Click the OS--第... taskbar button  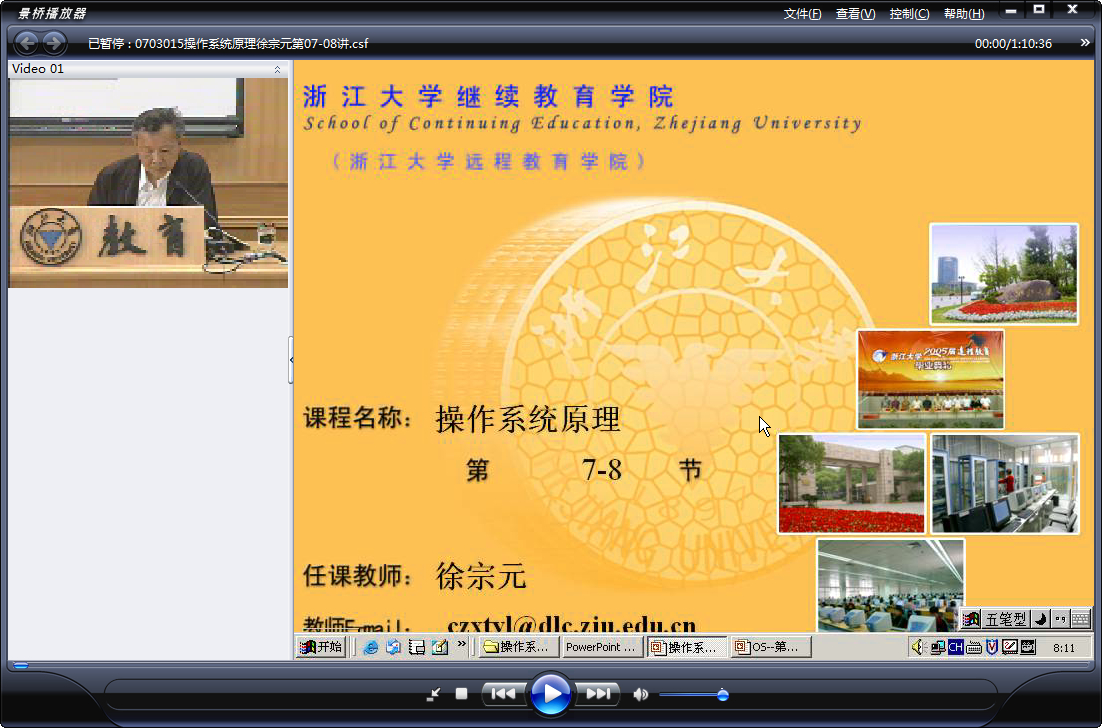coord(771,647)
